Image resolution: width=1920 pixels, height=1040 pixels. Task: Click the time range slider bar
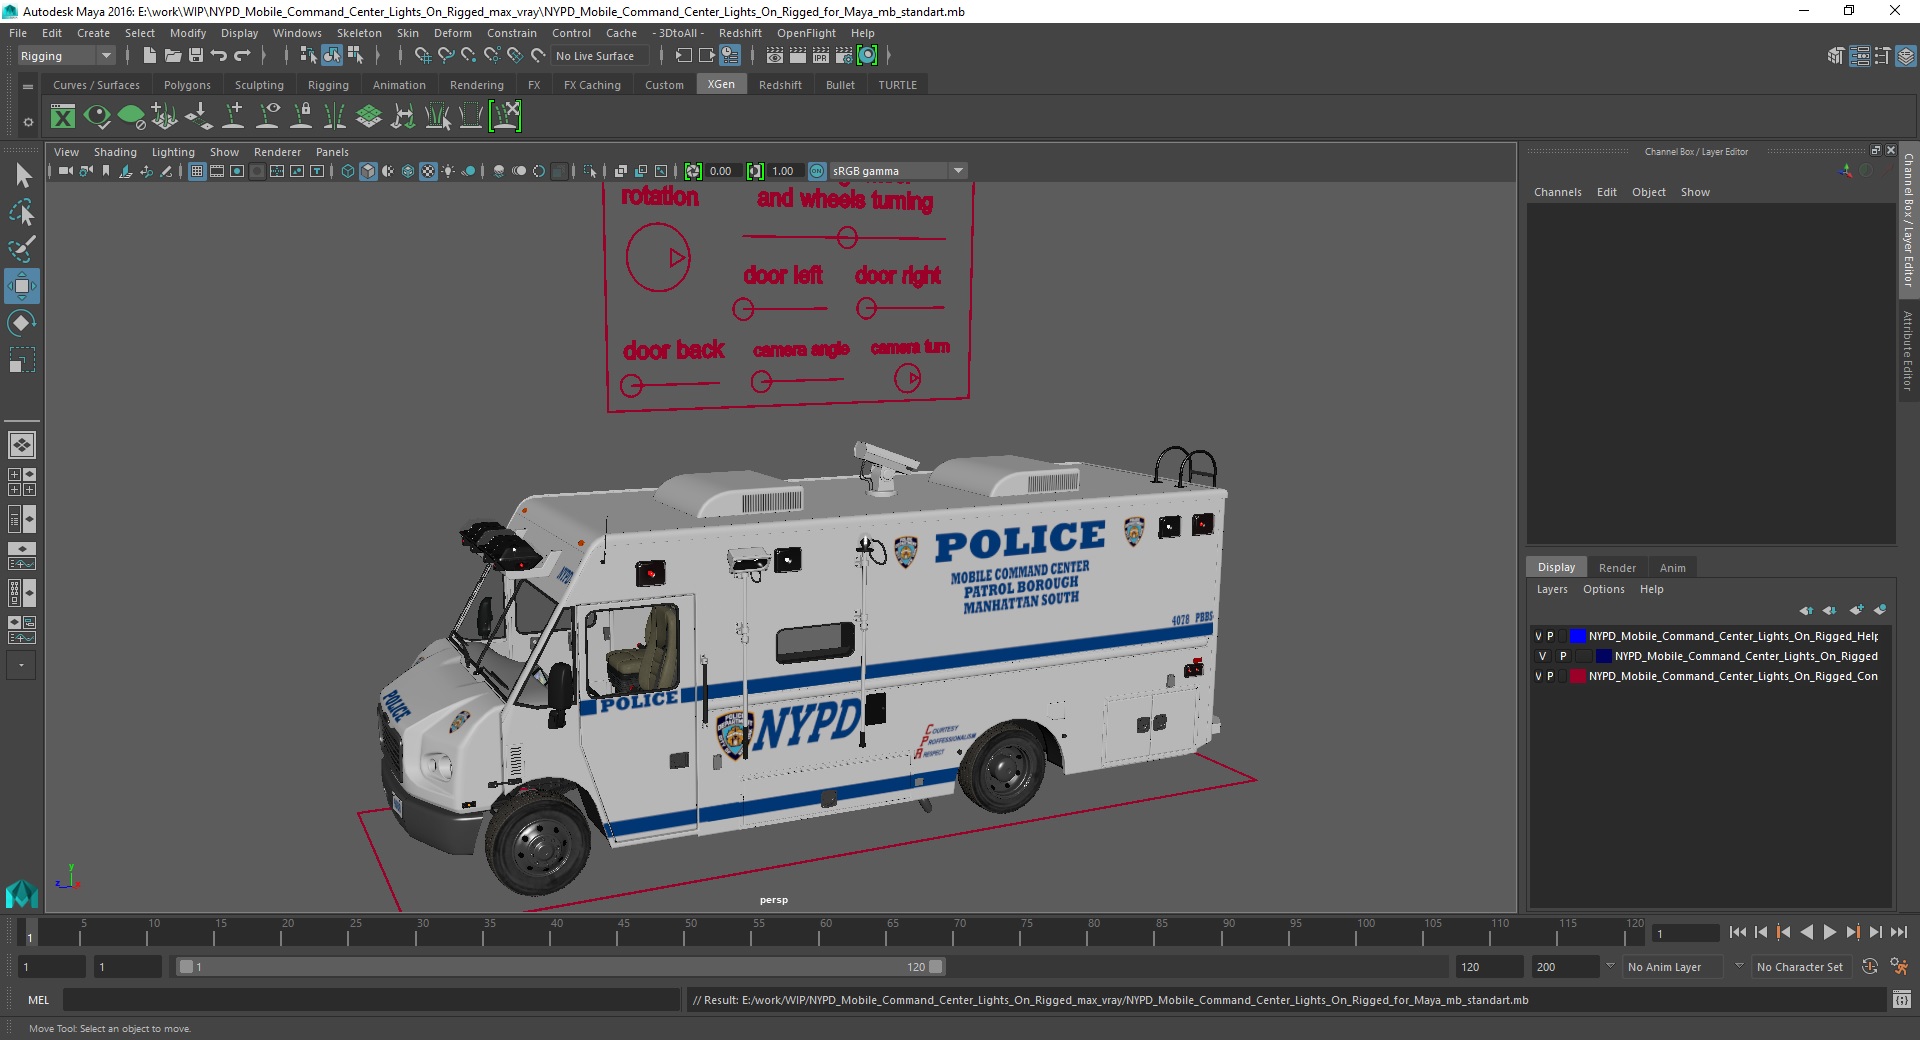pyautogui.click(x=560, y=967)
